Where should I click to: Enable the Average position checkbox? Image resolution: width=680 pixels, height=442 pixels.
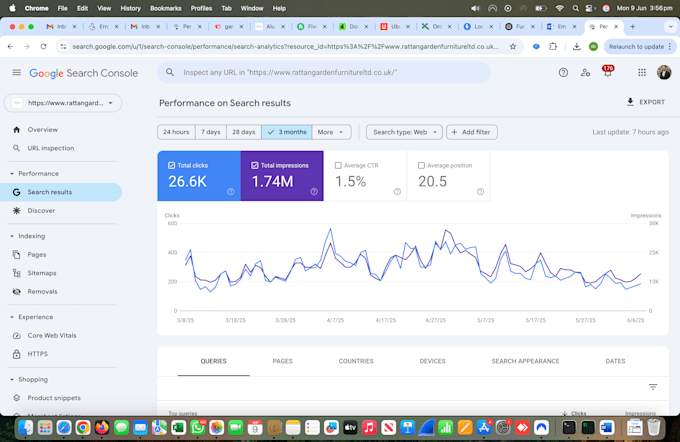point(421,165)
